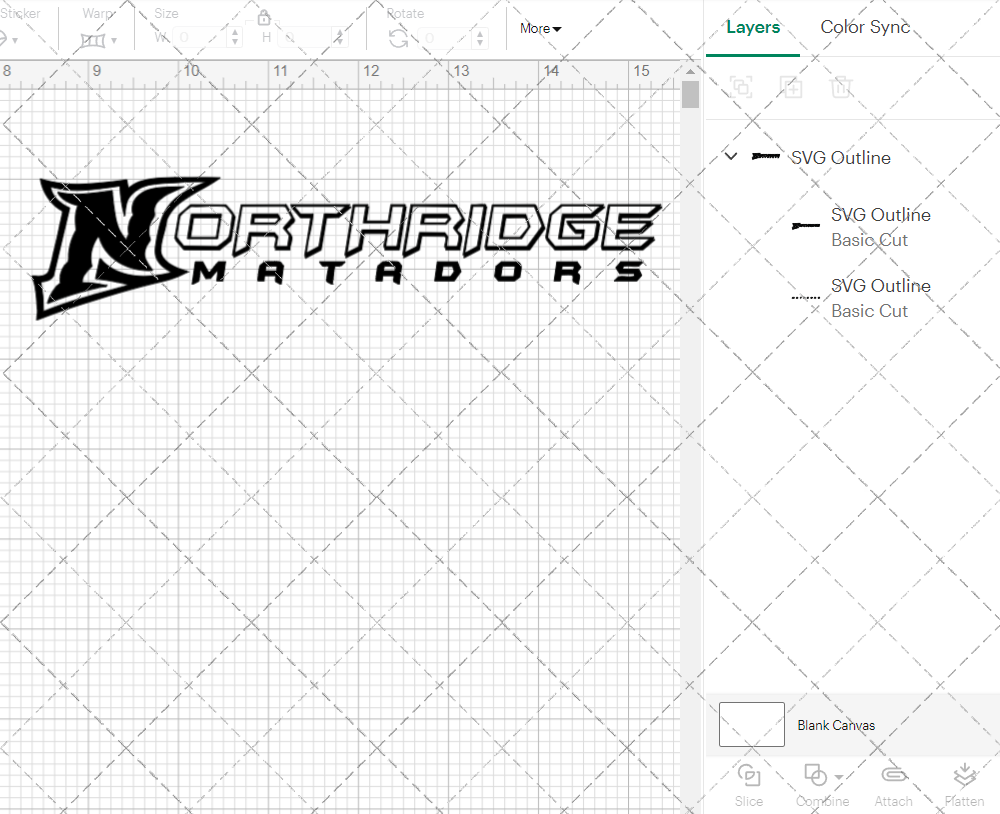This screenshot has width=1000, height=814.
Task: Switch to the Color Sync tab
Action: (865, 27)
